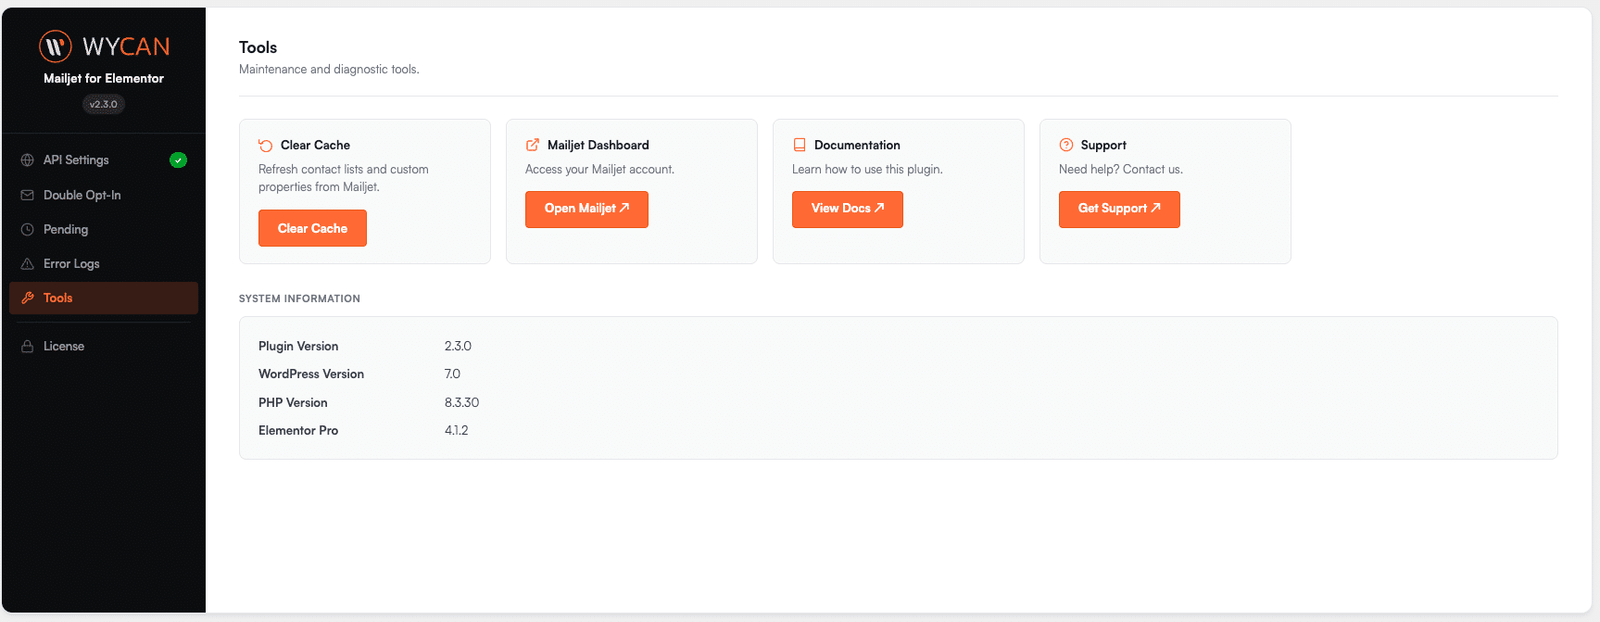Image resolution: width=1600 pixels, height=622 pixels.
Task: Click the Error Logs warning icon
Action: [x=27, y=264]
